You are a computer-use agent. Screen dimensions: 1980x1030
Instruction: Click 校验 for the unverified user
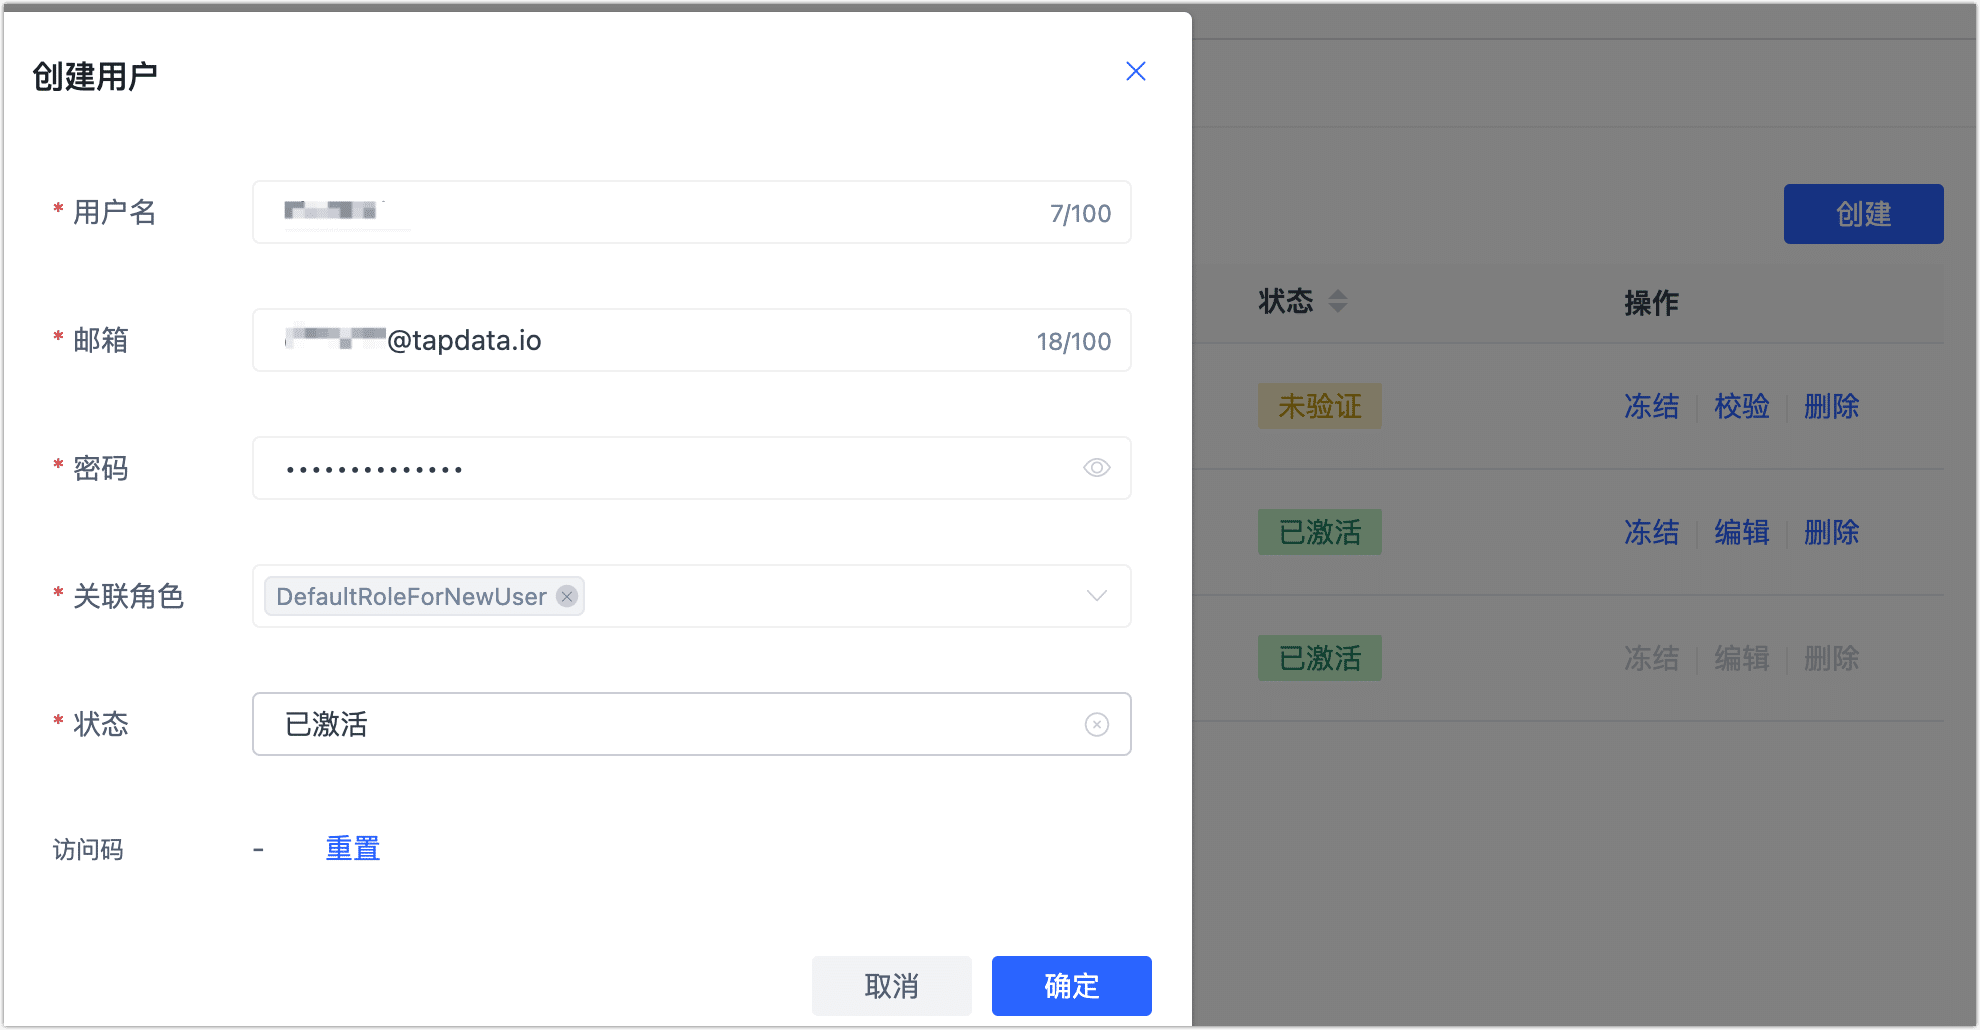tap(1741, 406)
